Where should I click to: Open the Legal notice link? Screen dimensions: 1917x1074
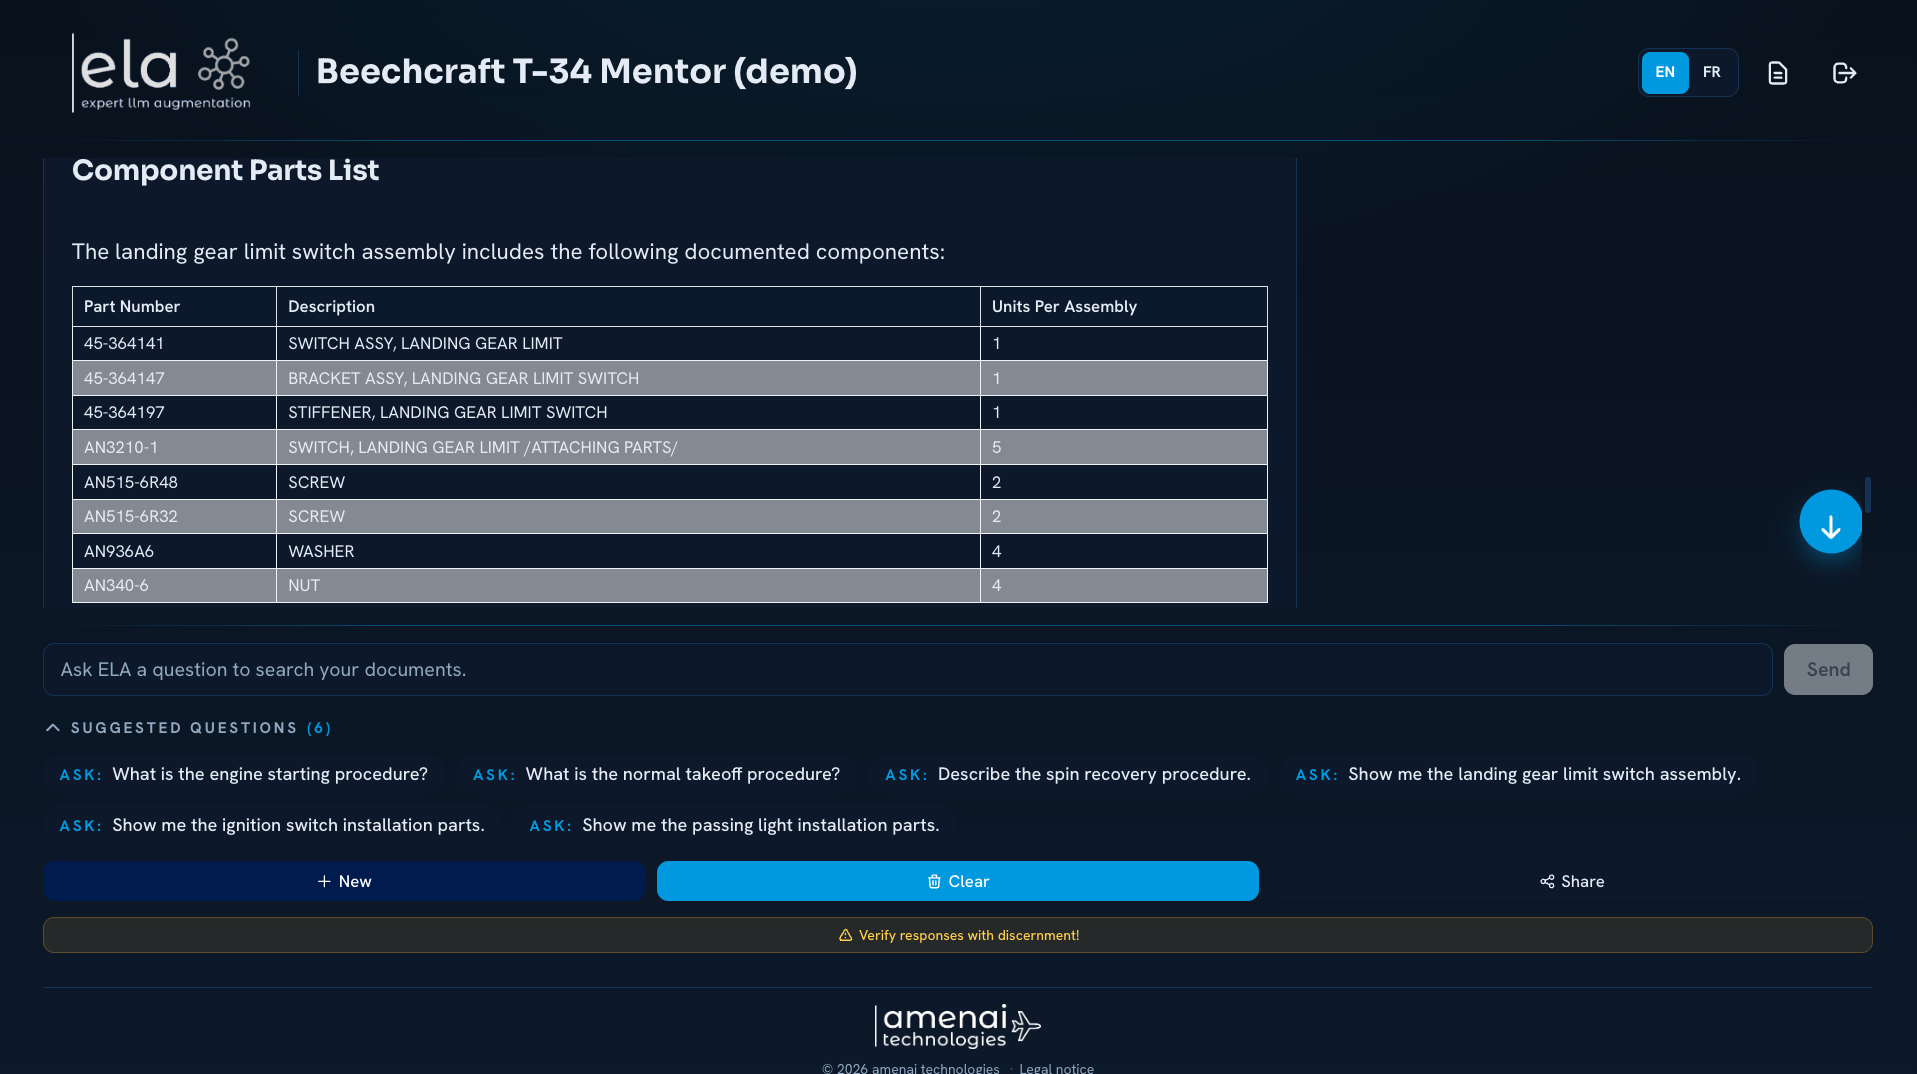pos(1056,1068)
